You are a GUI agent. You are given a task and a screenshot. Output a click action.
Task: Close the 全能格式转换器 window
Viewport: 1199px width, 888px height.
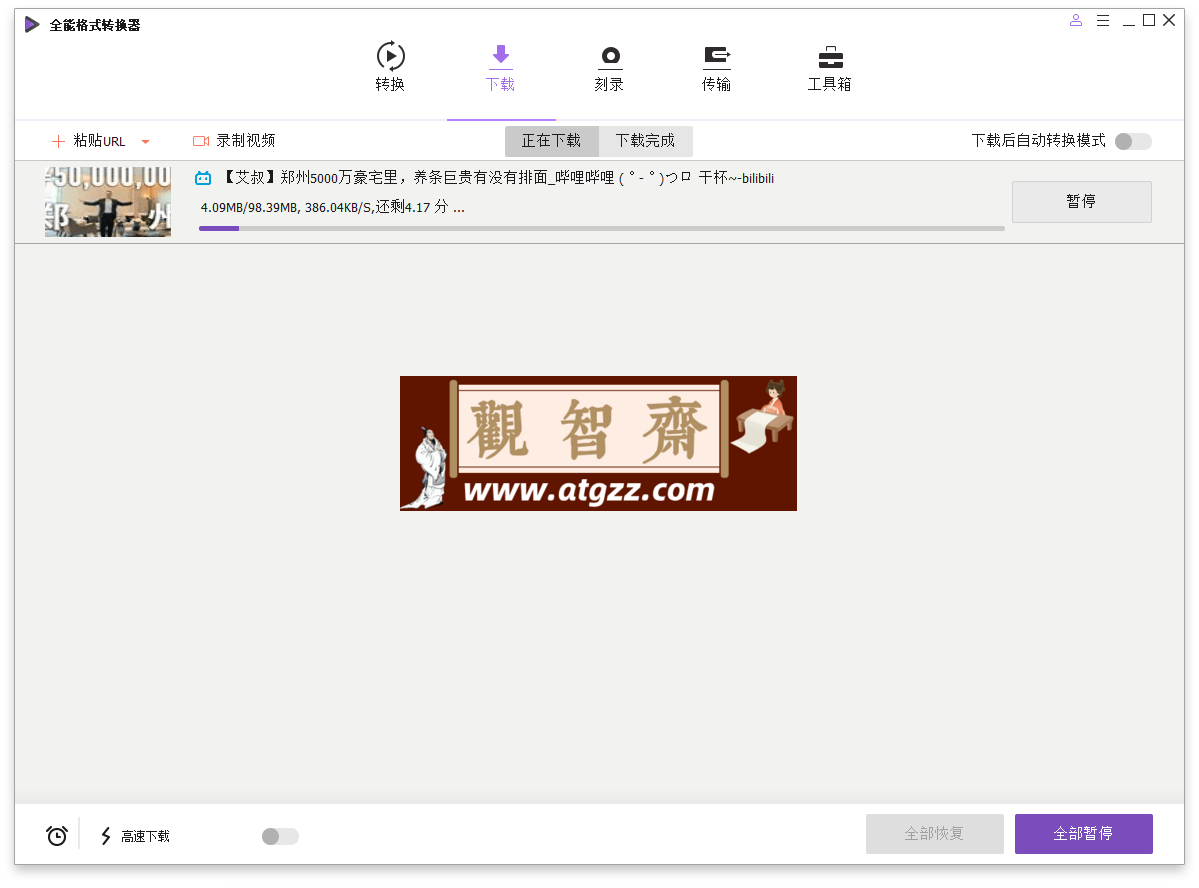[x=1169, y=21]
